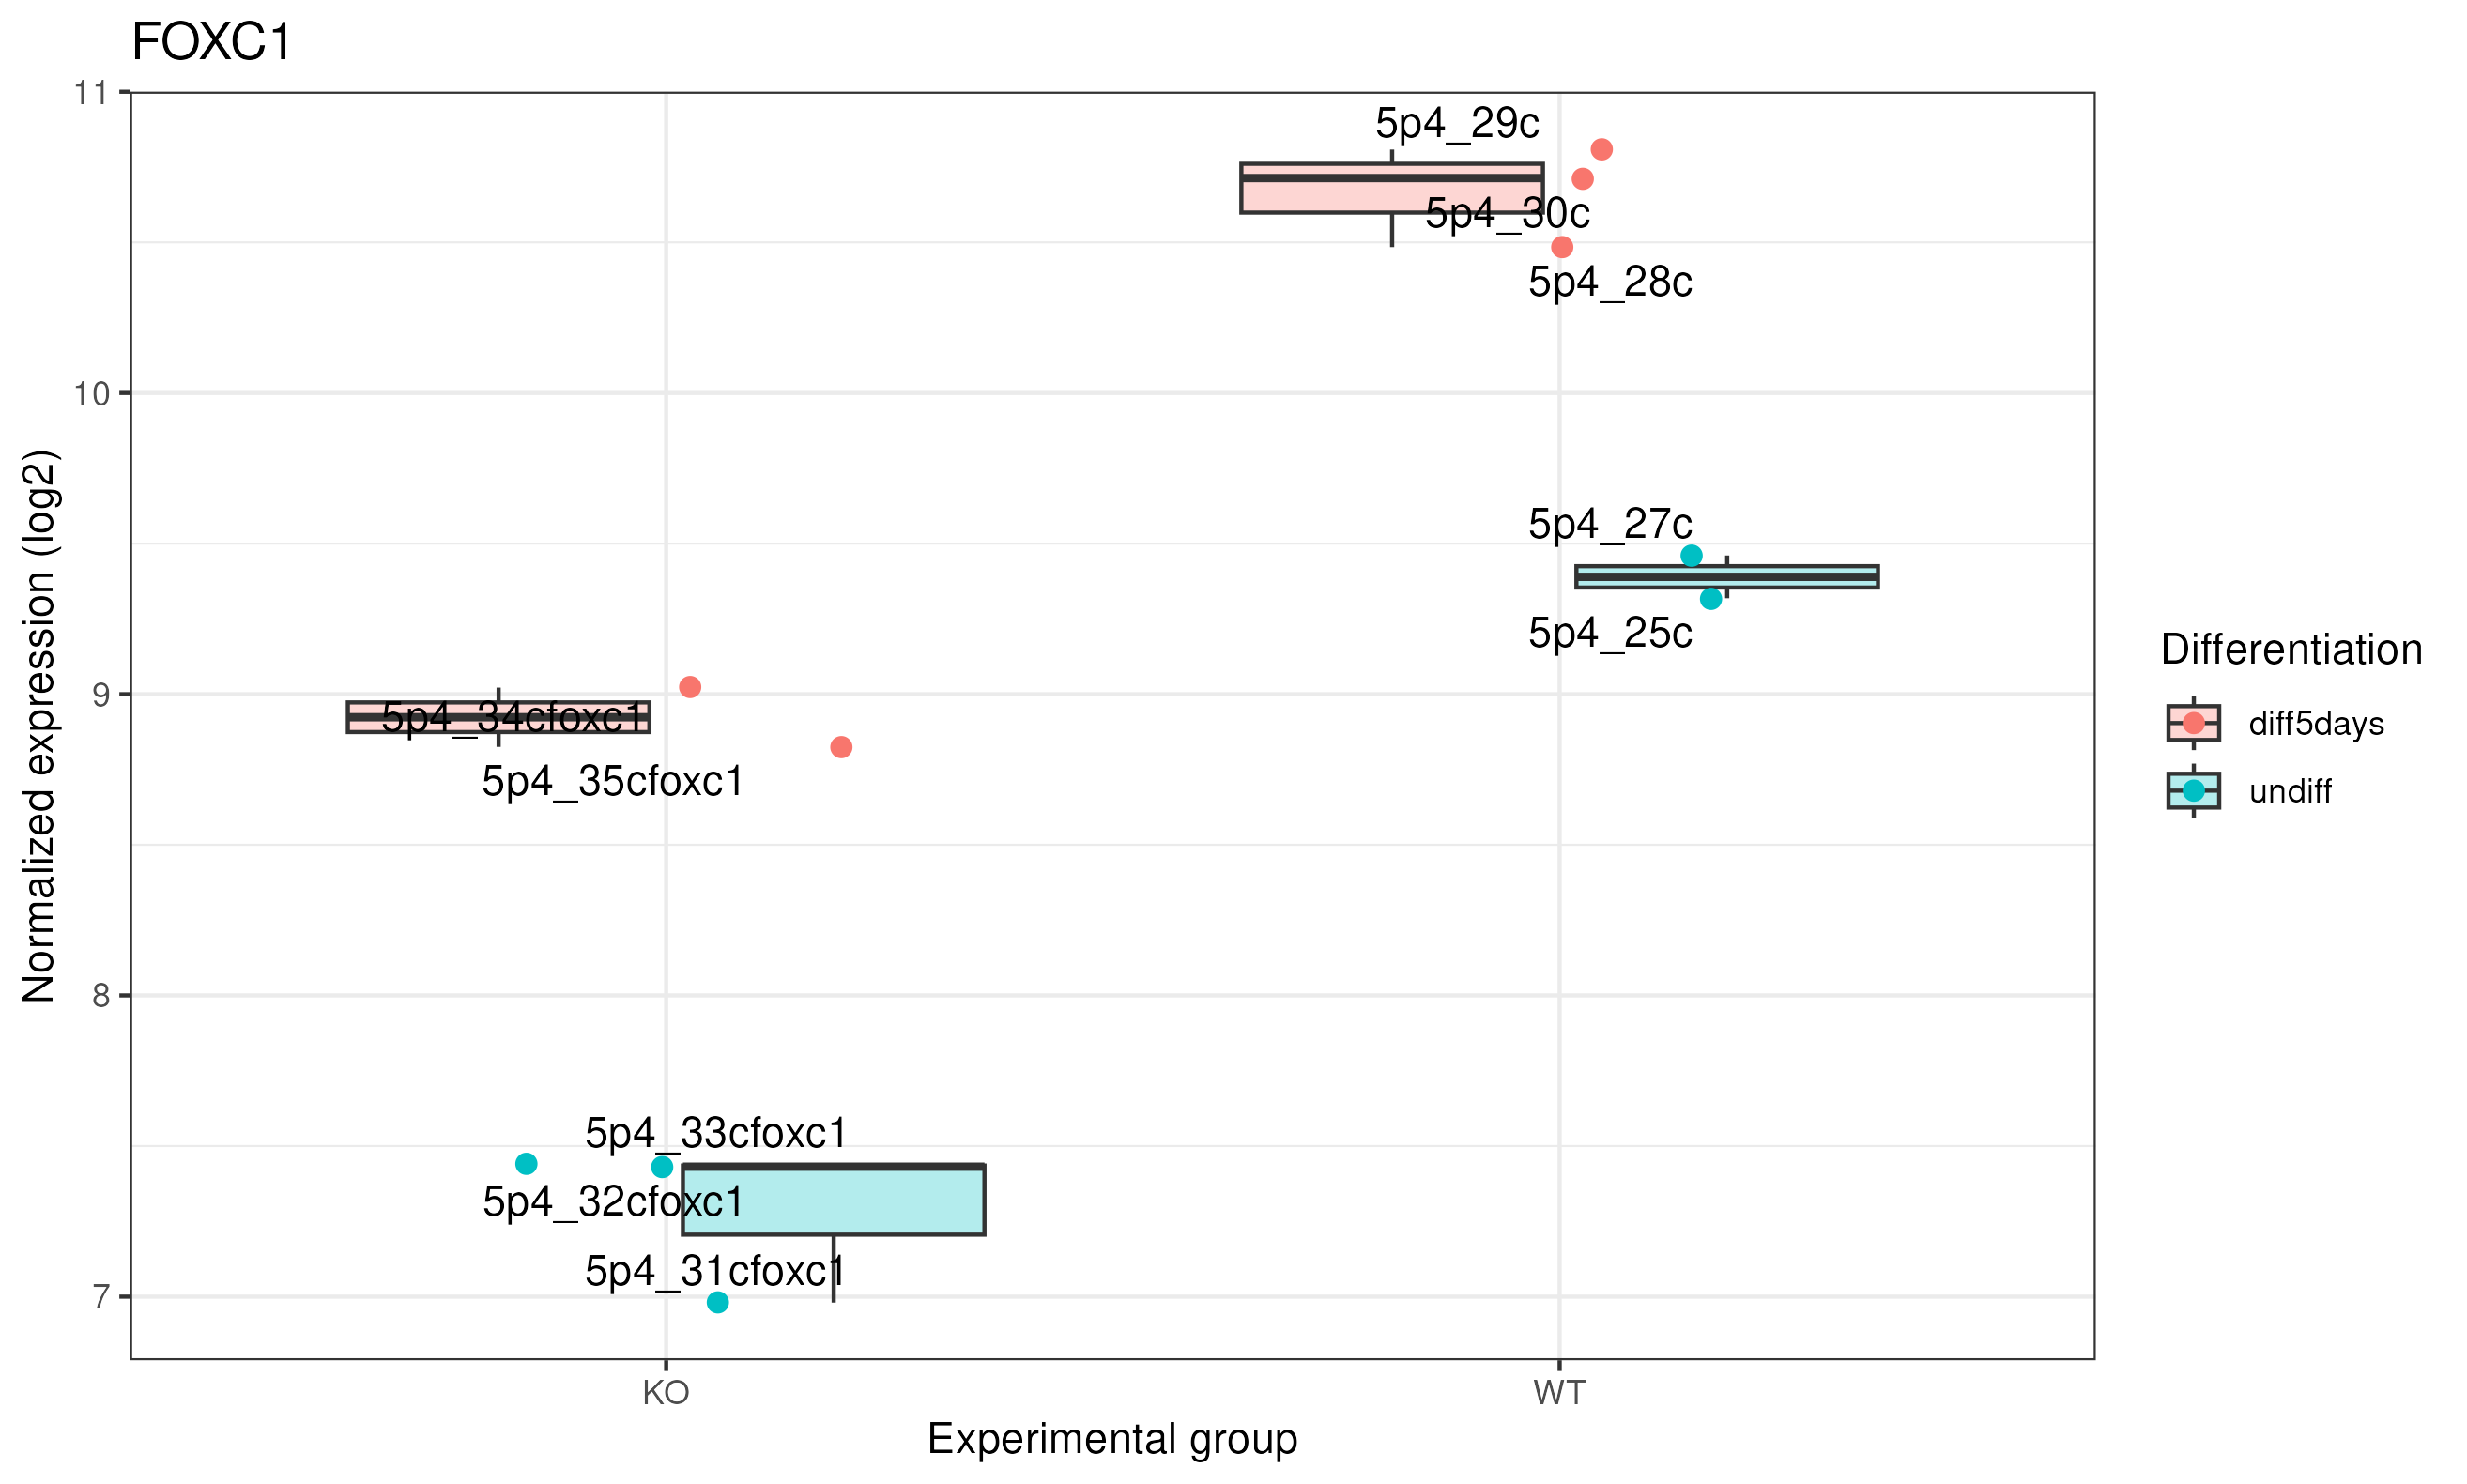Click the 5p4_27c sample label
The height and width of the screenshot is (1484, 2467).
pos(1609,524)
